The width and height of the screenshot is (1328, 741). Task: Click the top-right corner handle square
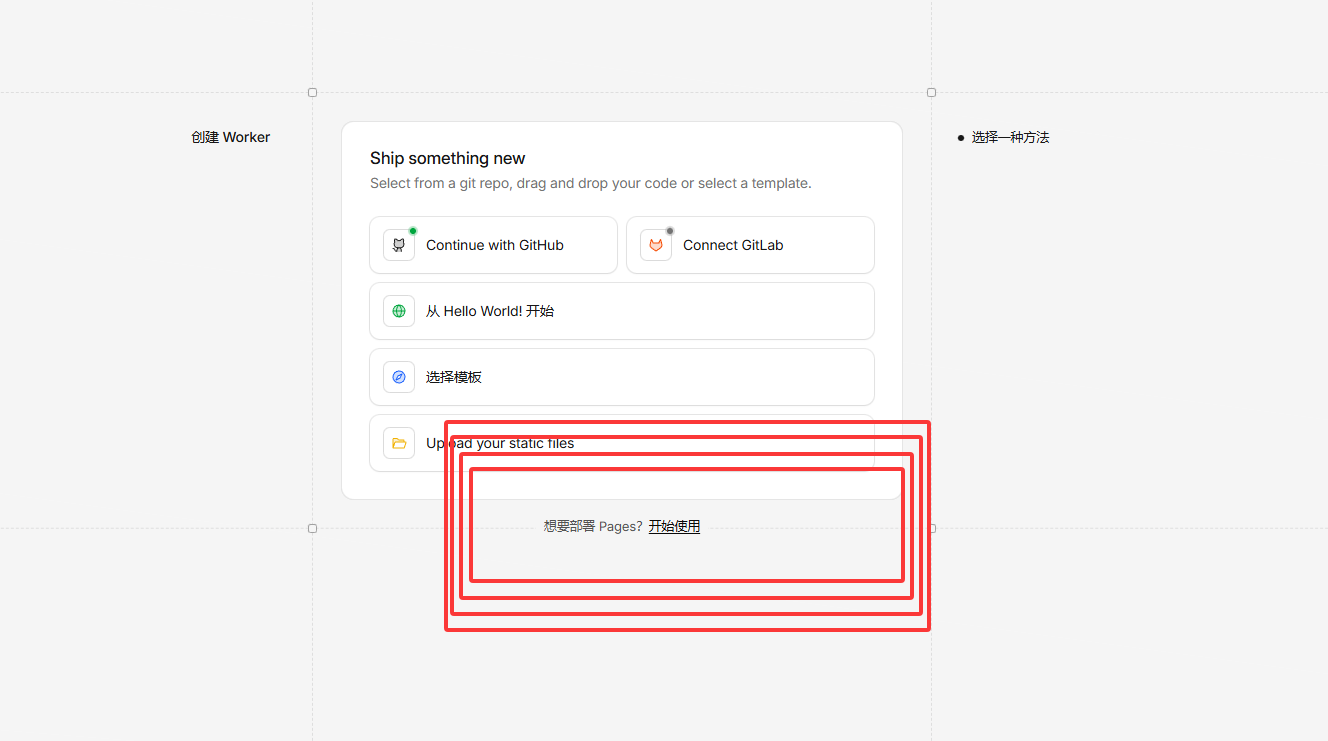coord(931,92)
